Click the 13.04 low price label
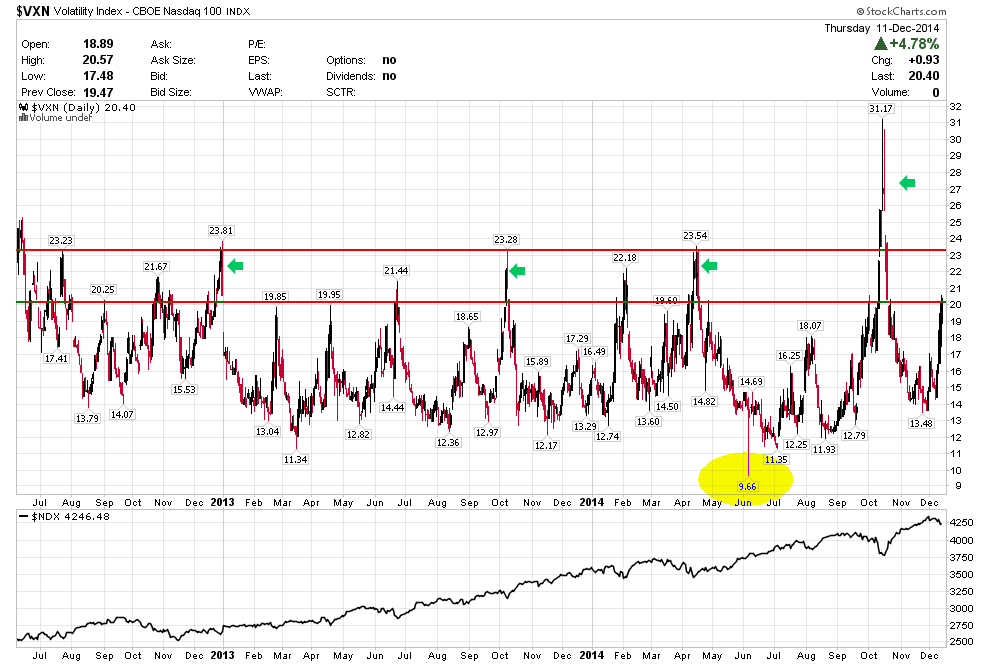 pos(267,432)
